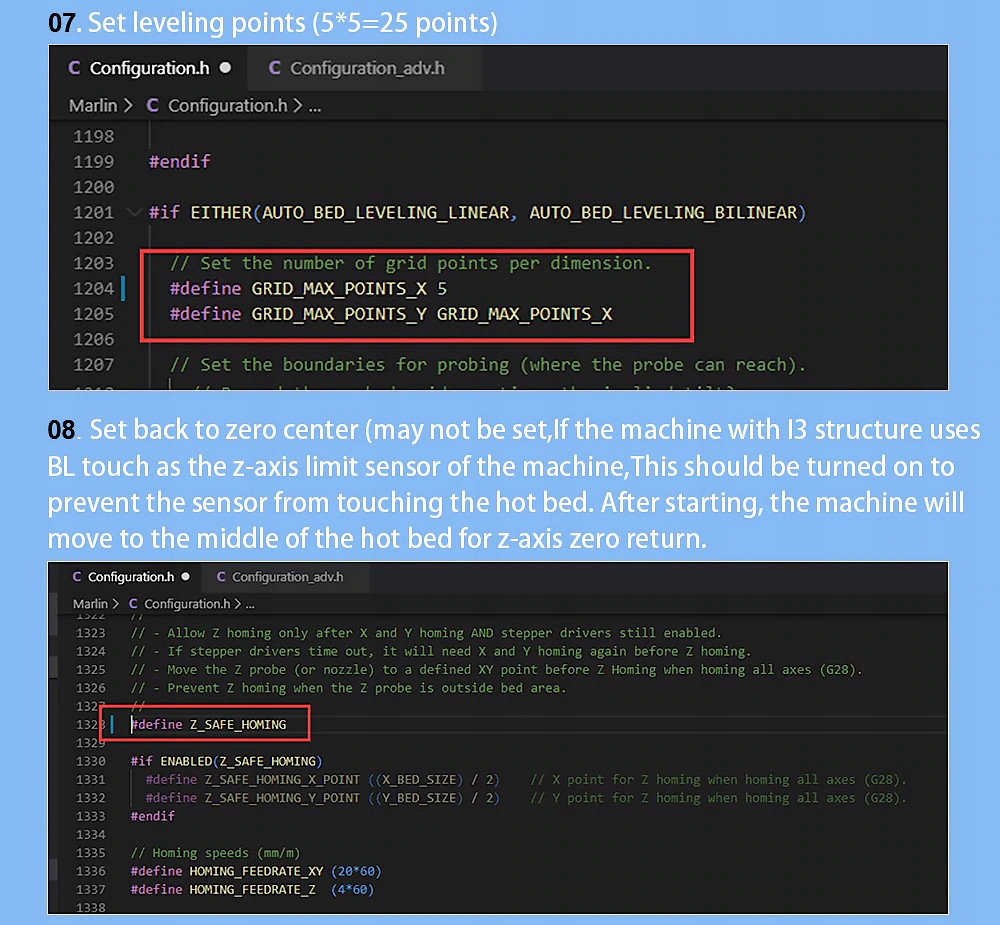The image size is (1000, 925).
Task: Click the C file icon on the Configuration.h tab in the step 07 editor
Action: (74, 68)
